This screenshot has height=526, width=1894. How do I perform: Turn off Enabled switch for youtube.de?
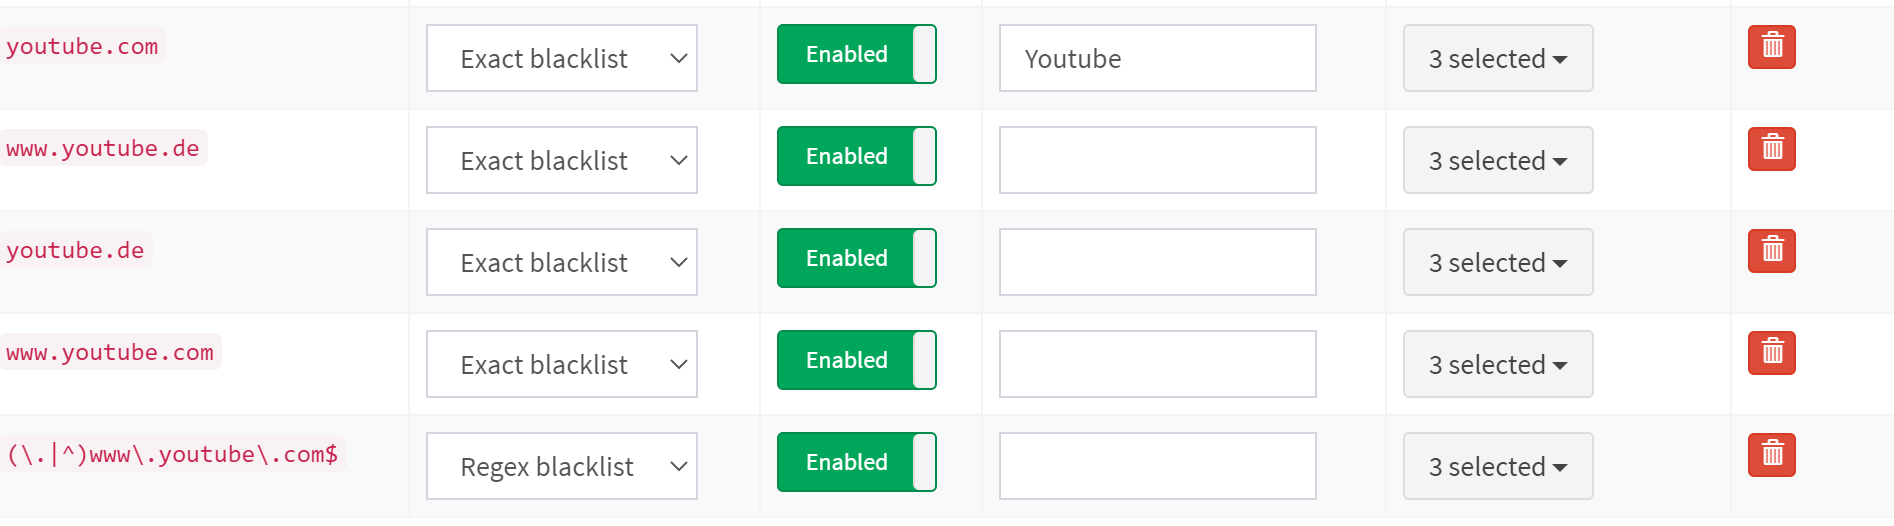click(x=857, y=258)
